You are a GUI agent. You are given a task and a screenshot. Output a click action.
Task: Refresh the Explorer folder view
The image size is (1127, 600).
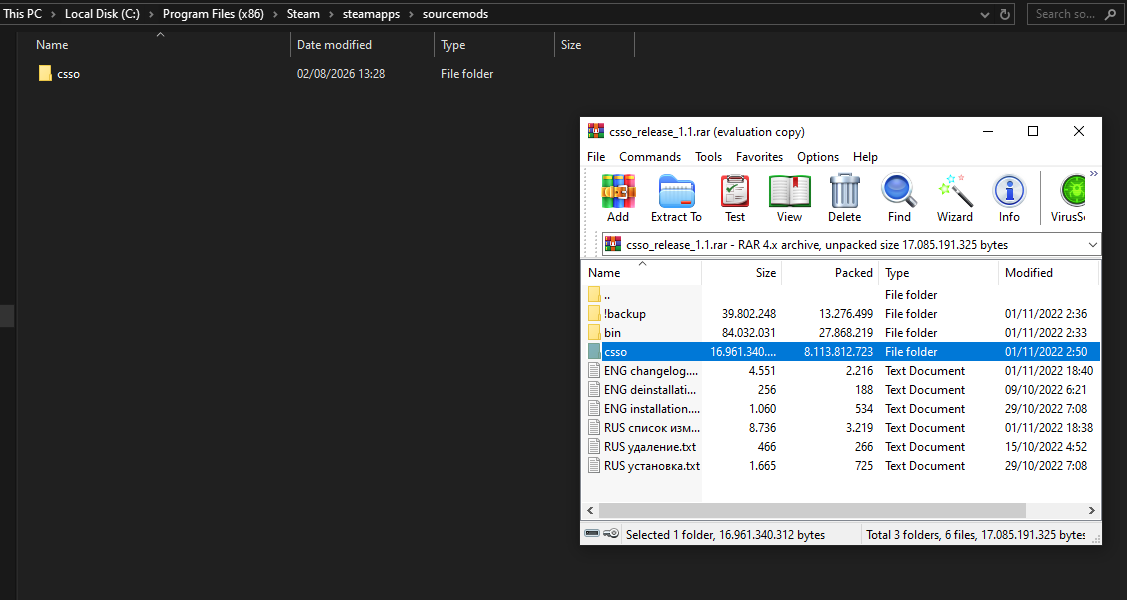click(x=1005, y=14)
